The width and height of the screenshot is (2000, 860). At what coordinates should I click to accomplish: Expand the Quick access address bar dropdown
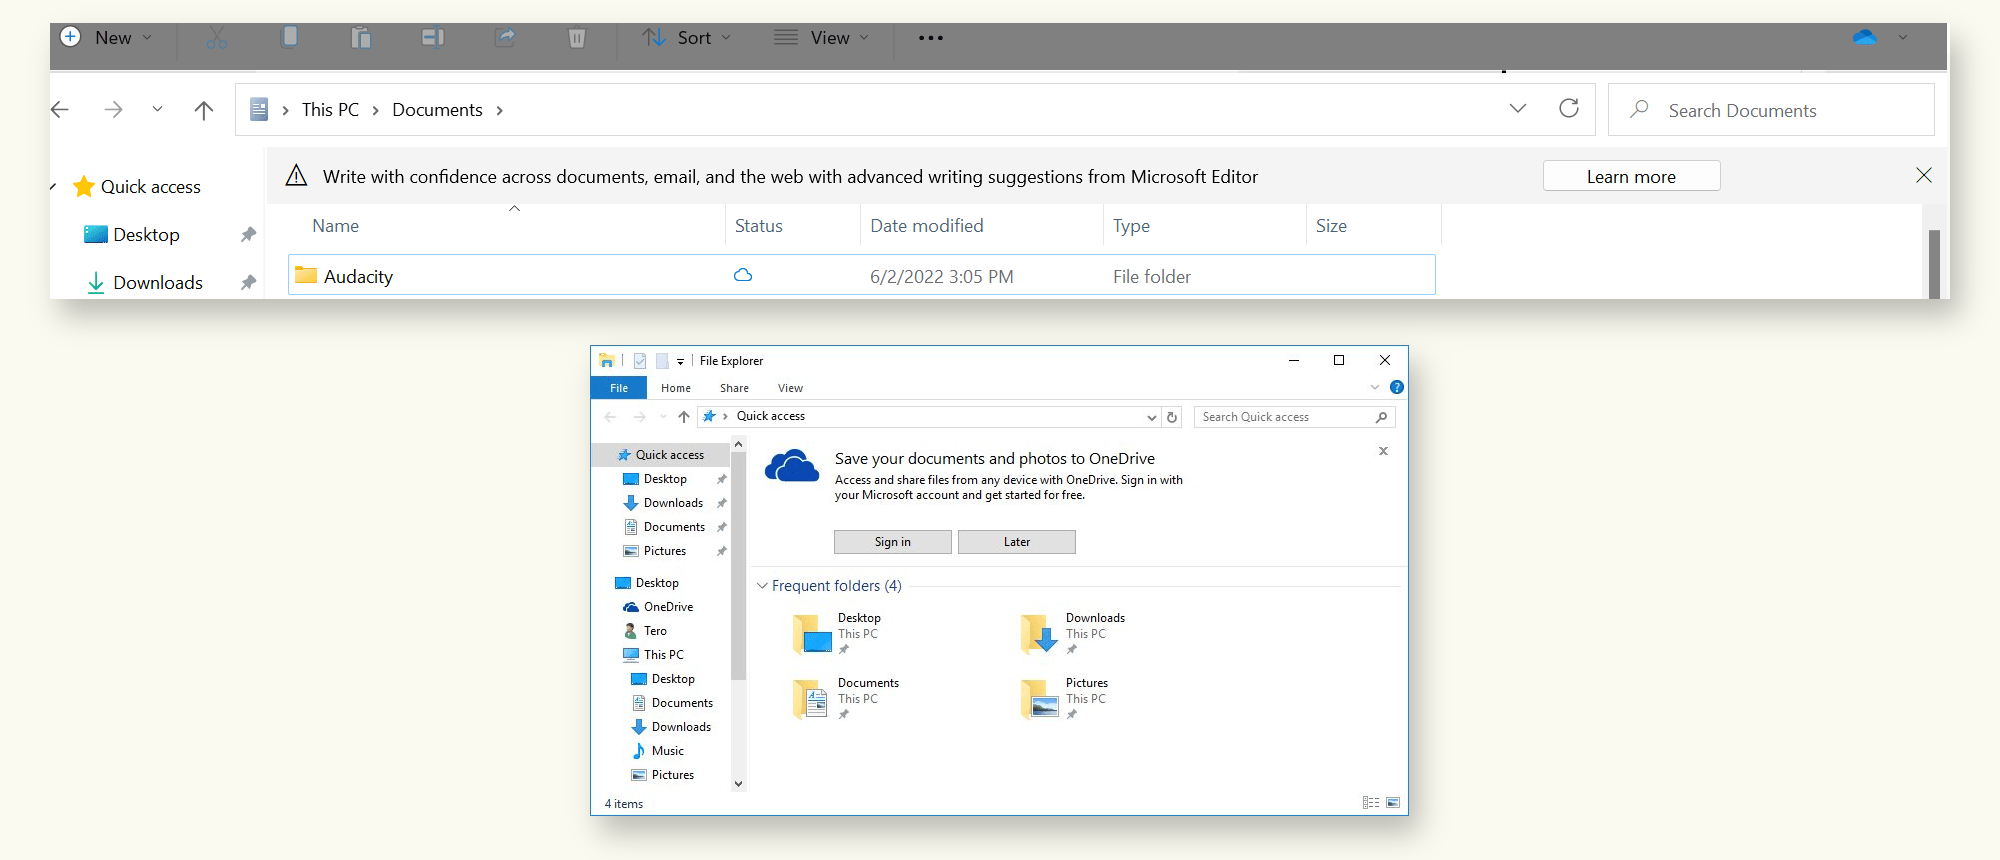coord(1151,417)
